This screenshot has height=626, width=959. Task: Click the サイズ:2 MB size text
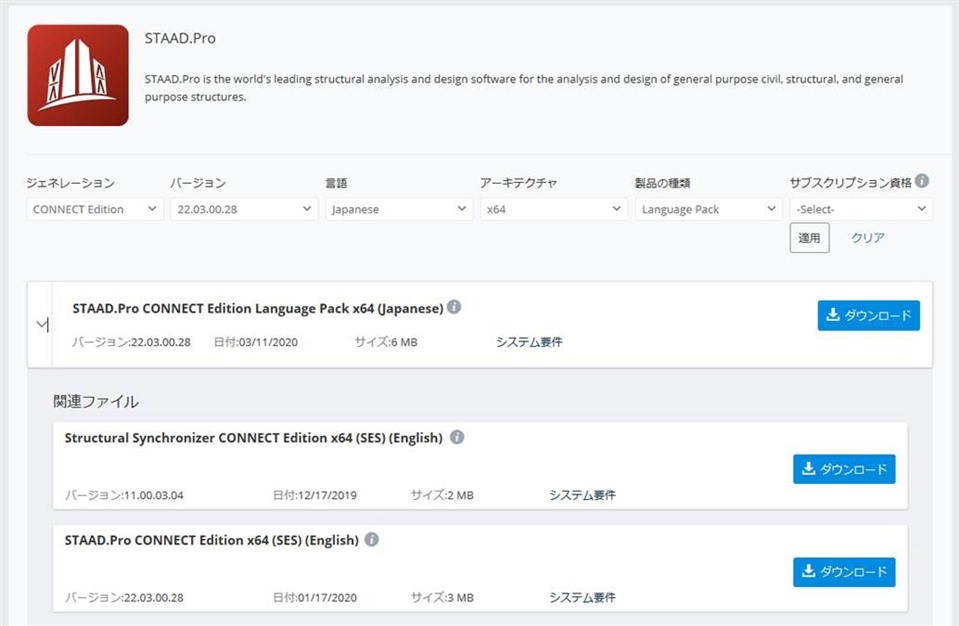[x=442, y=495]
